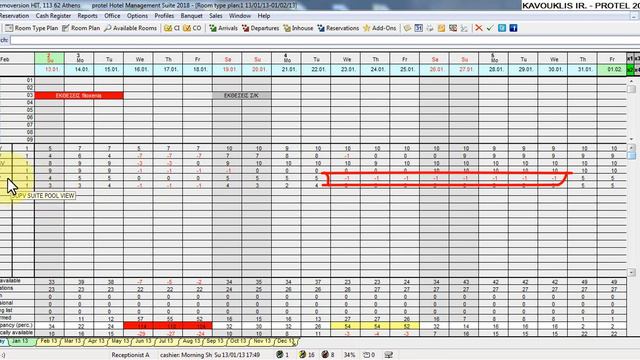This screenshot has width=640, height=360.
Task: Click the printer toolbar icon
Action: [x=430, y=28]
